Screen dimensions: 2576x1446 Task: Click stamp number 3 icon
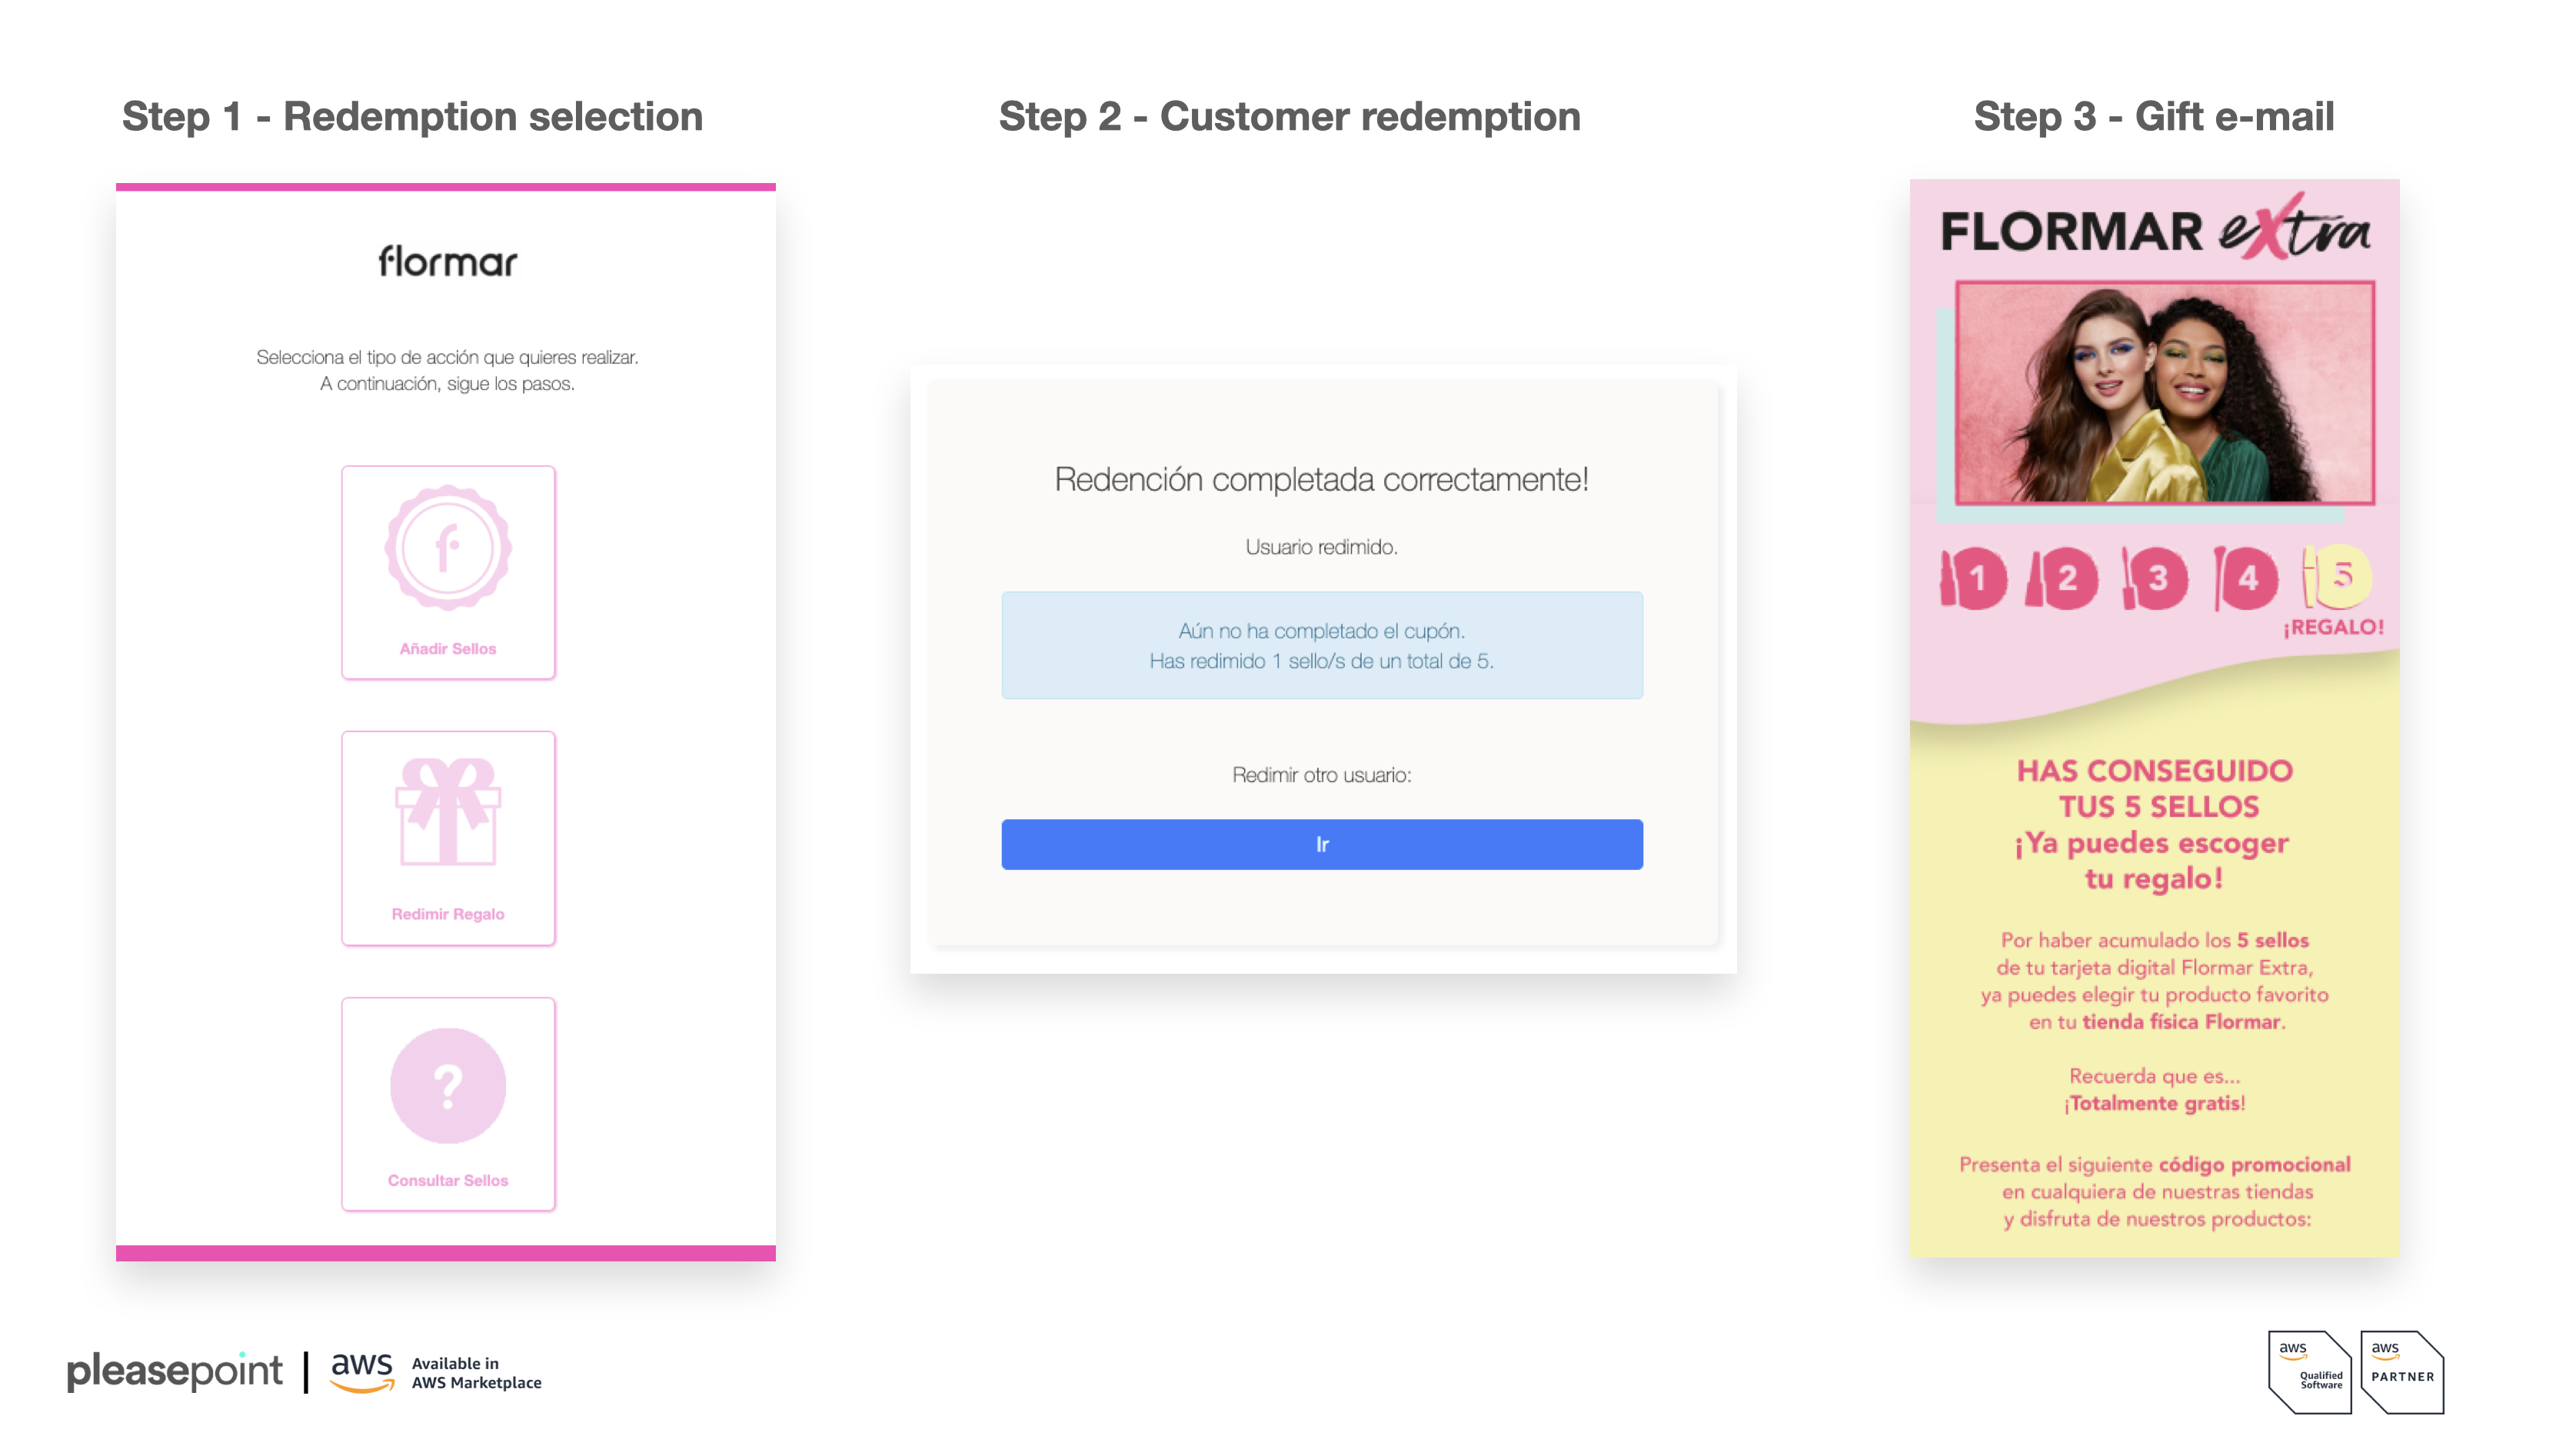2154,578
